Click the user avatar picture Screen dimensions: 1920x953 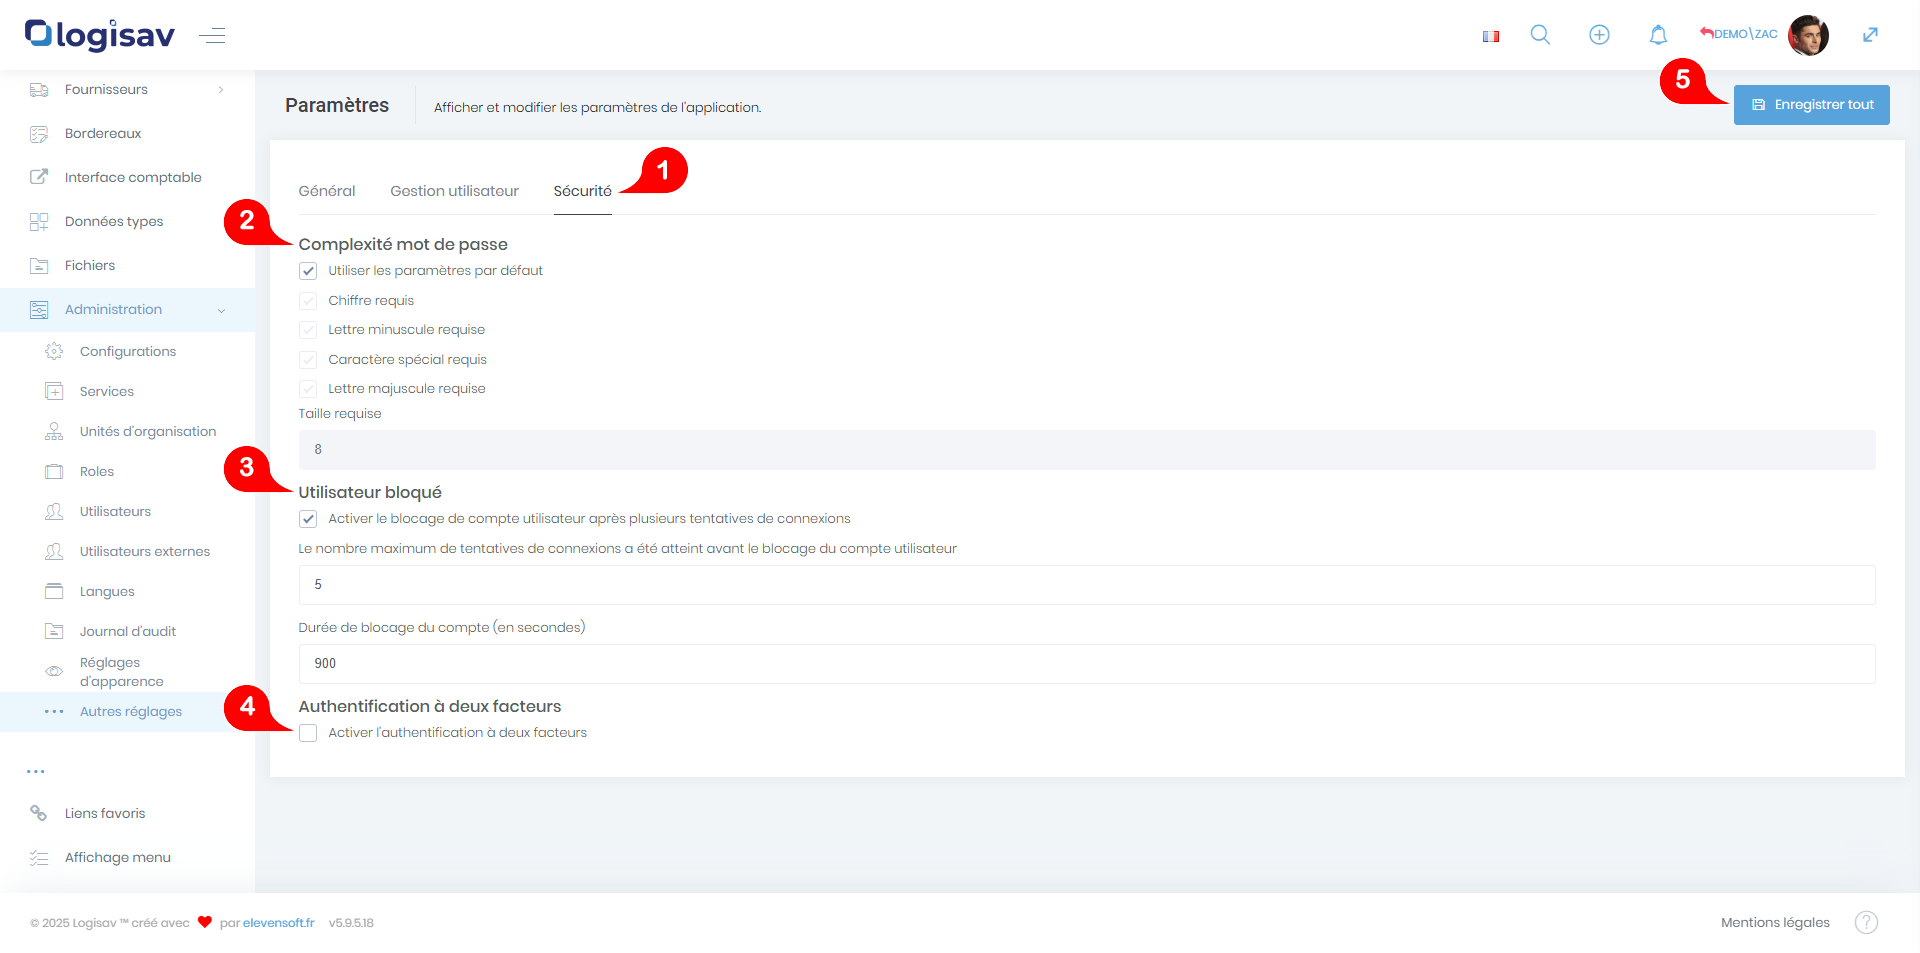[1808, 35]
